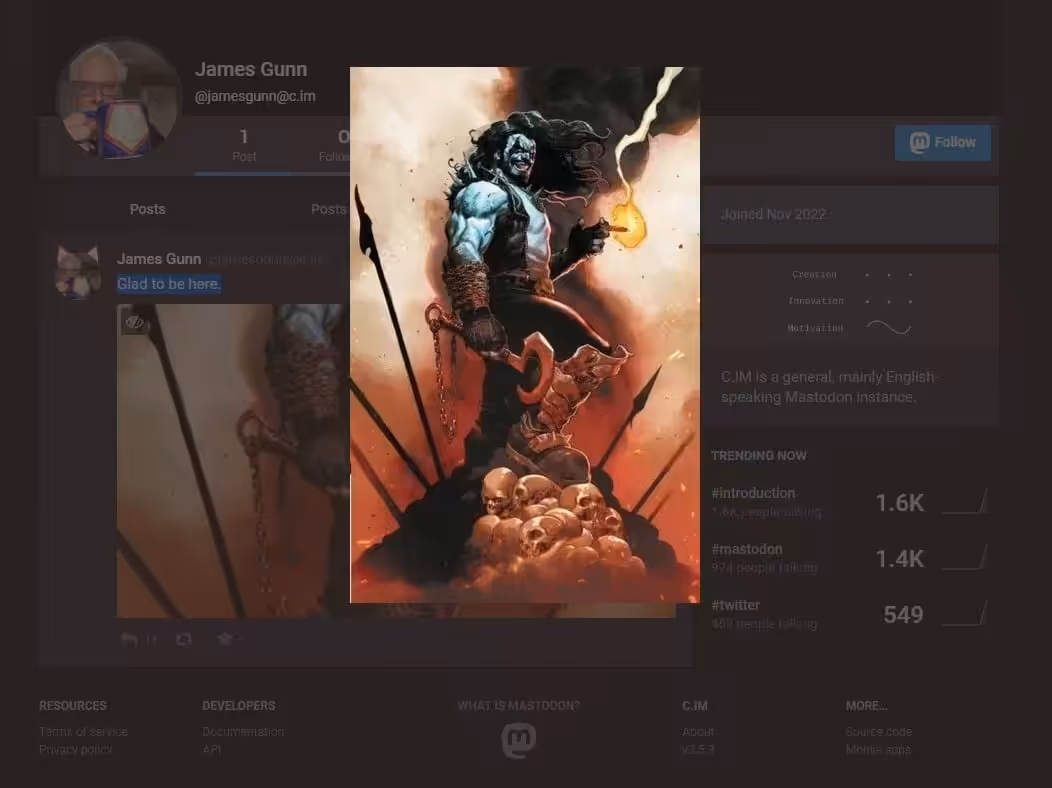Viewport: 1052px width, 788px height.
Task: Open the developers API link
Action: coord(211,750)
